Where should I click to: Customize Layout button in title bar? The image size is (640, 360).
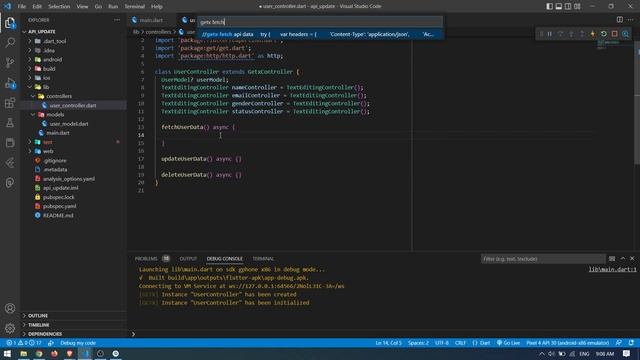pyautogui.click(x=577, y=6)
